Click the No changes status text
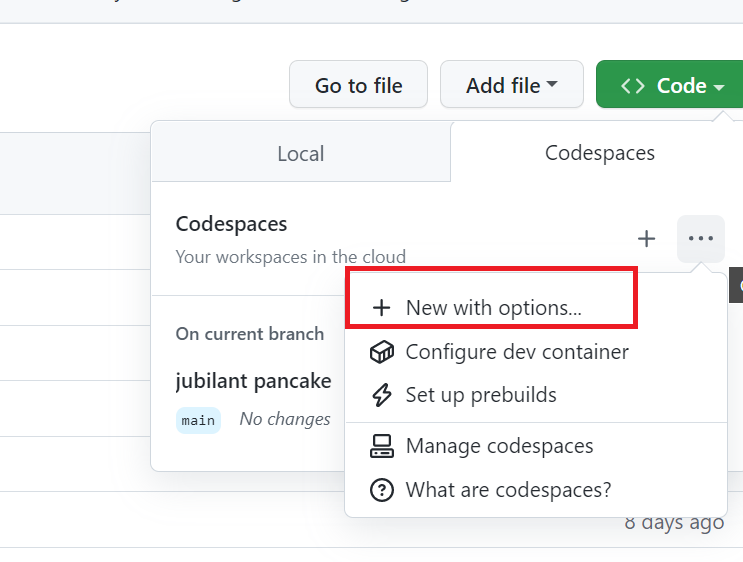The height and width of the screenshot is (562, 743). pos(285,419)
